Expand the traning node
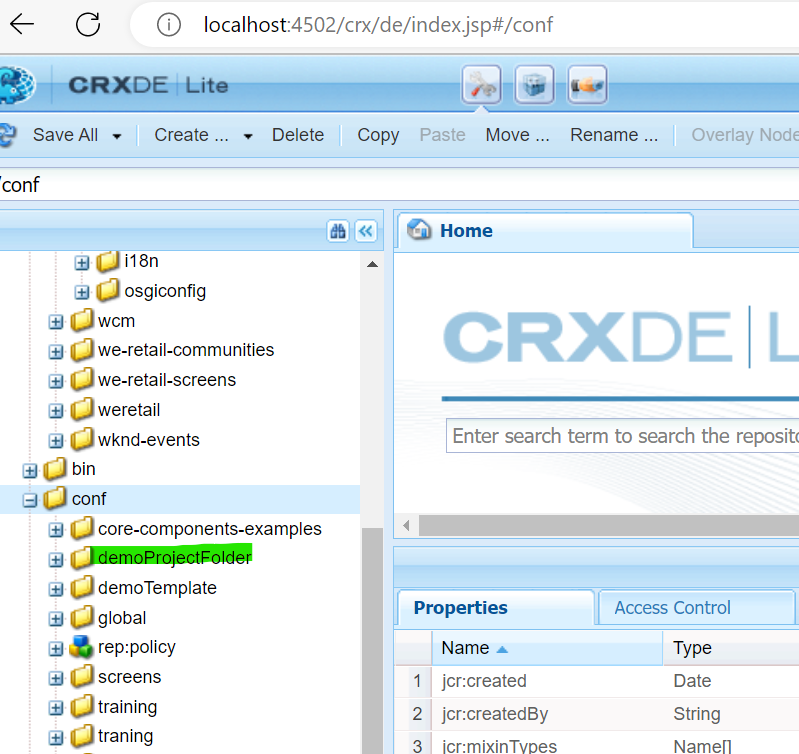This screenshot has width=799, height=754. coord(56,738)
